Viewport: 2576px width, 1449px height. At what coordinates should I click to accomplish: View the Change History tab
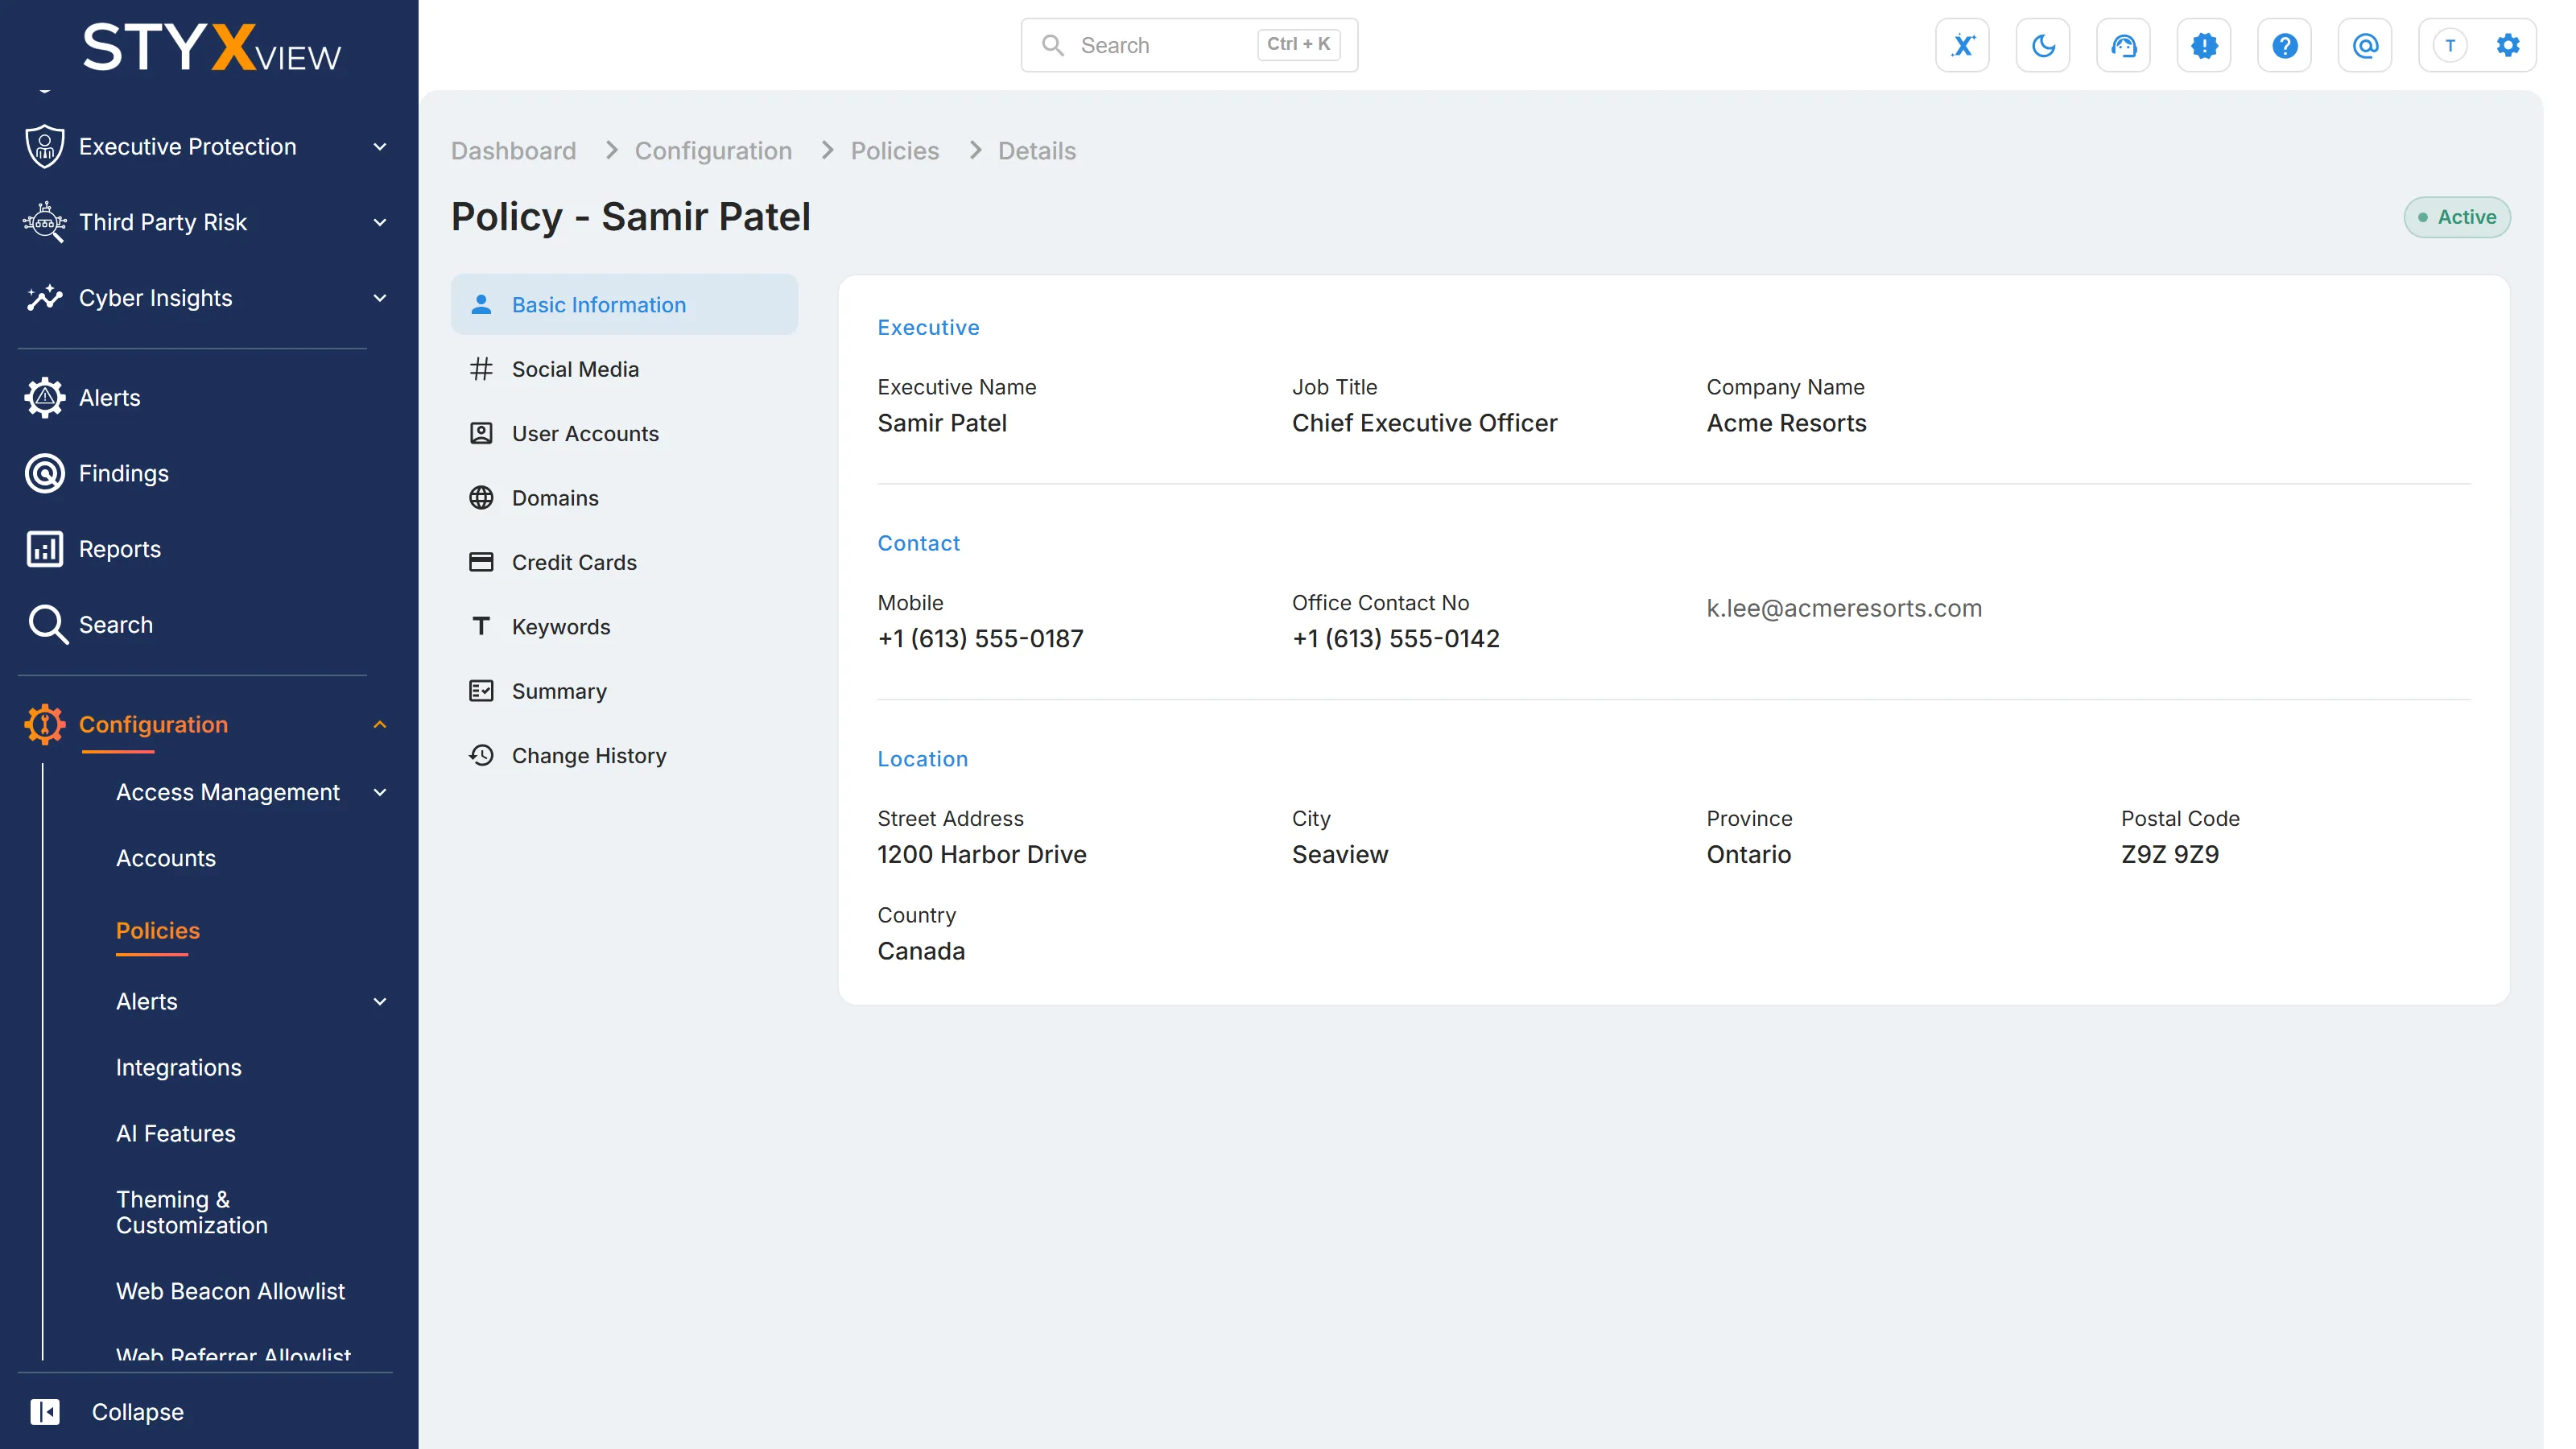(x=624, y=756)
